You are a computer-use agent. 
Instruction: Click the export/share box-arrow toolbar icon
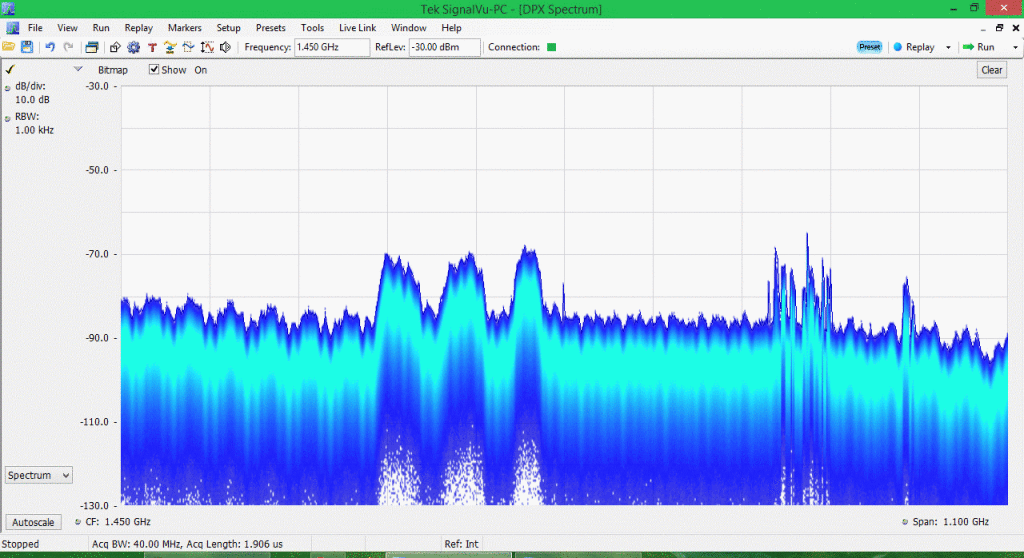click(x=115, y=47)
